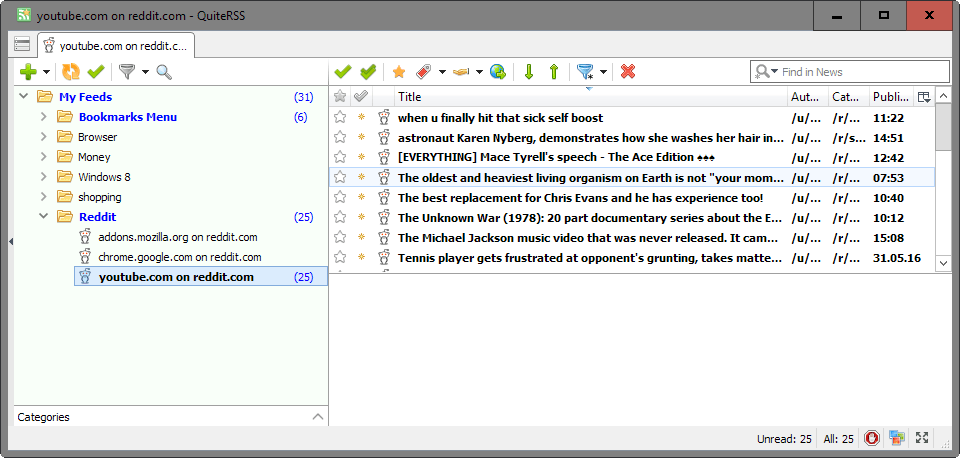
Task: Open the column chooser icon
Action: (923, 97)
